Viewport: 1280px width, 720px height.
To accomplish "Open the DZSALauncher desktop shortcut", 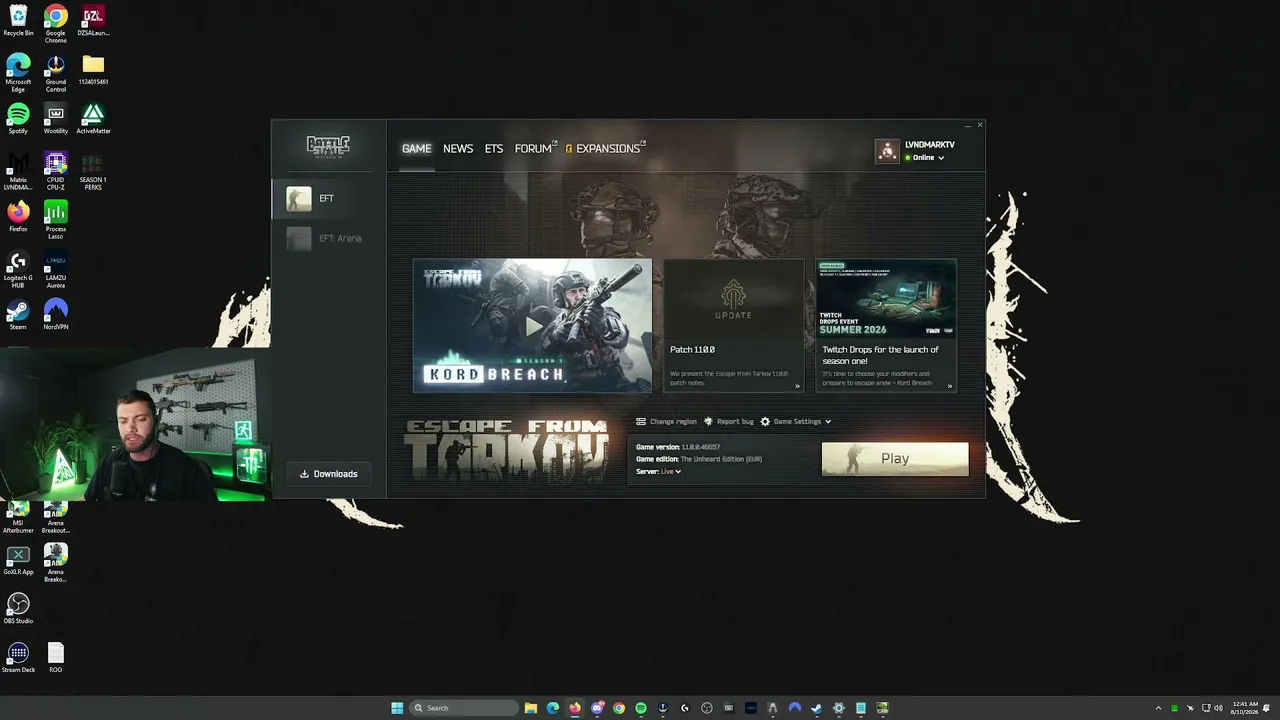I will pos(93,21).
